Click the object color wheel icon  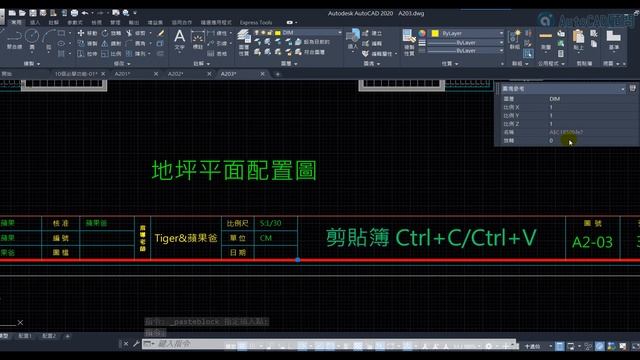click(x=422, y=33)
